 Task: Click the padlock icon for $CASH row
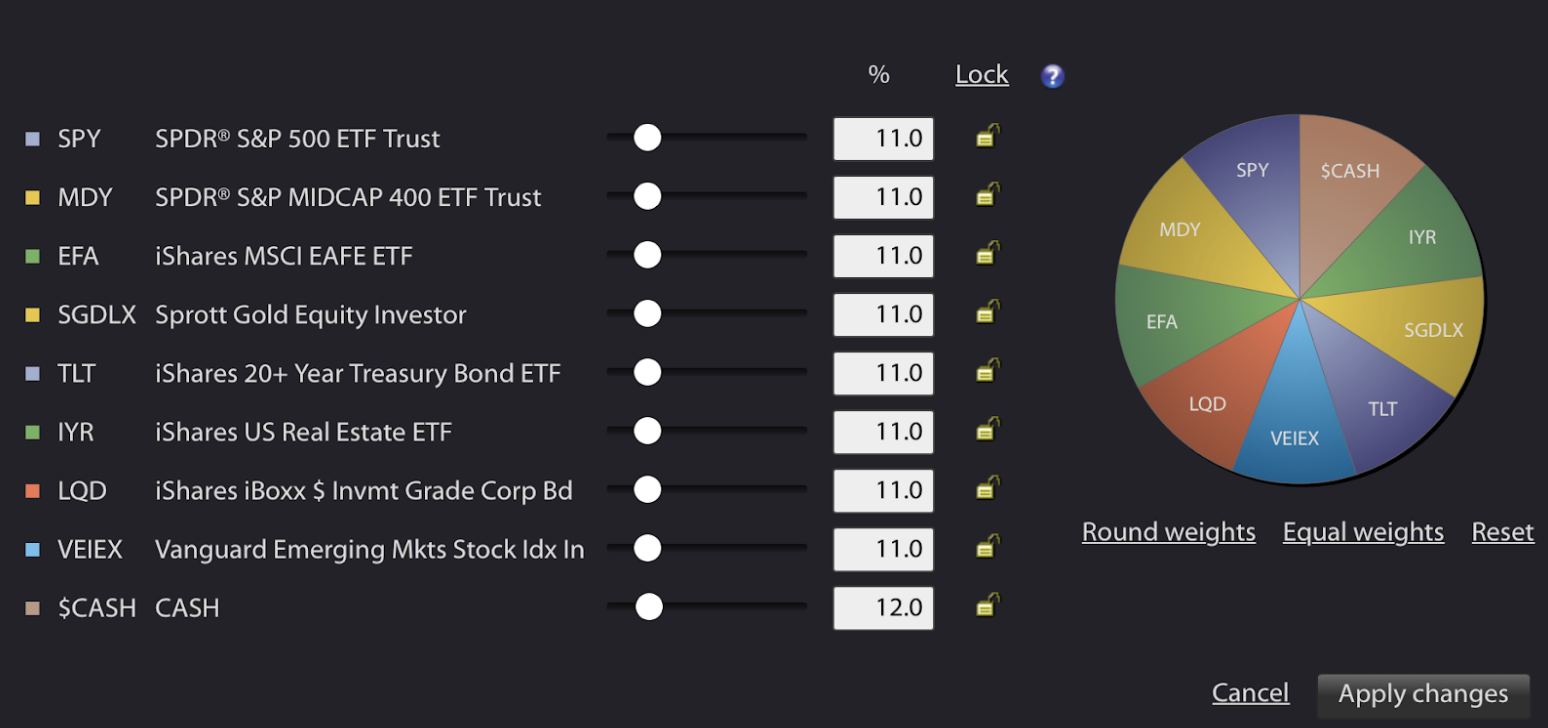pyautogui.click(x=988, y=606)
